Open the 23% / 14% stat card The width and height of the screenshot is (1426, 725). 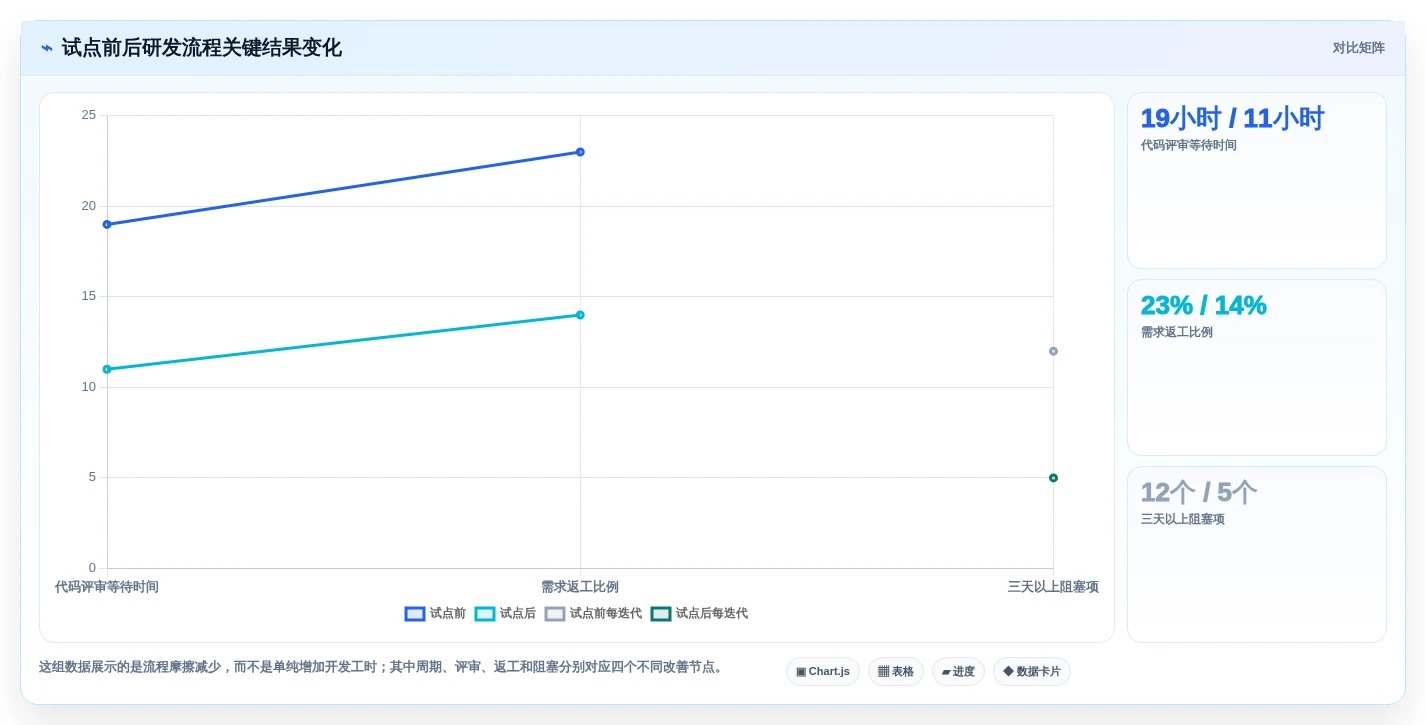(1257, 368)
